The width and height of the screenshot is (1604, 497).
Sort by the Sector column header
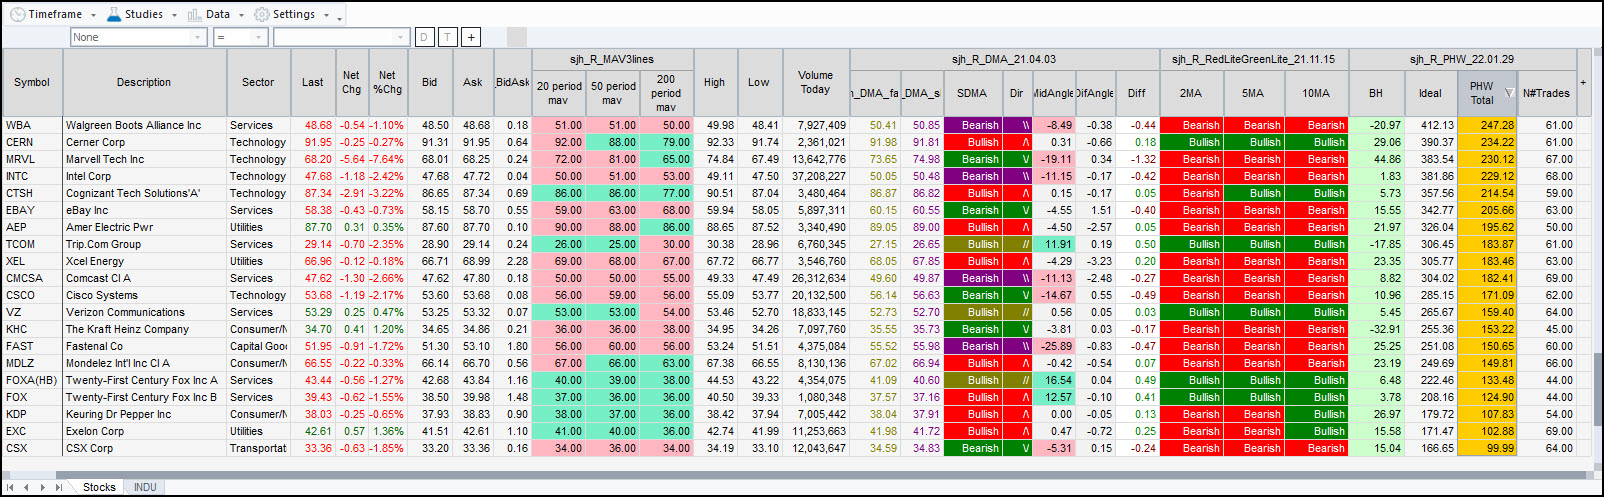tap(258, 82)
